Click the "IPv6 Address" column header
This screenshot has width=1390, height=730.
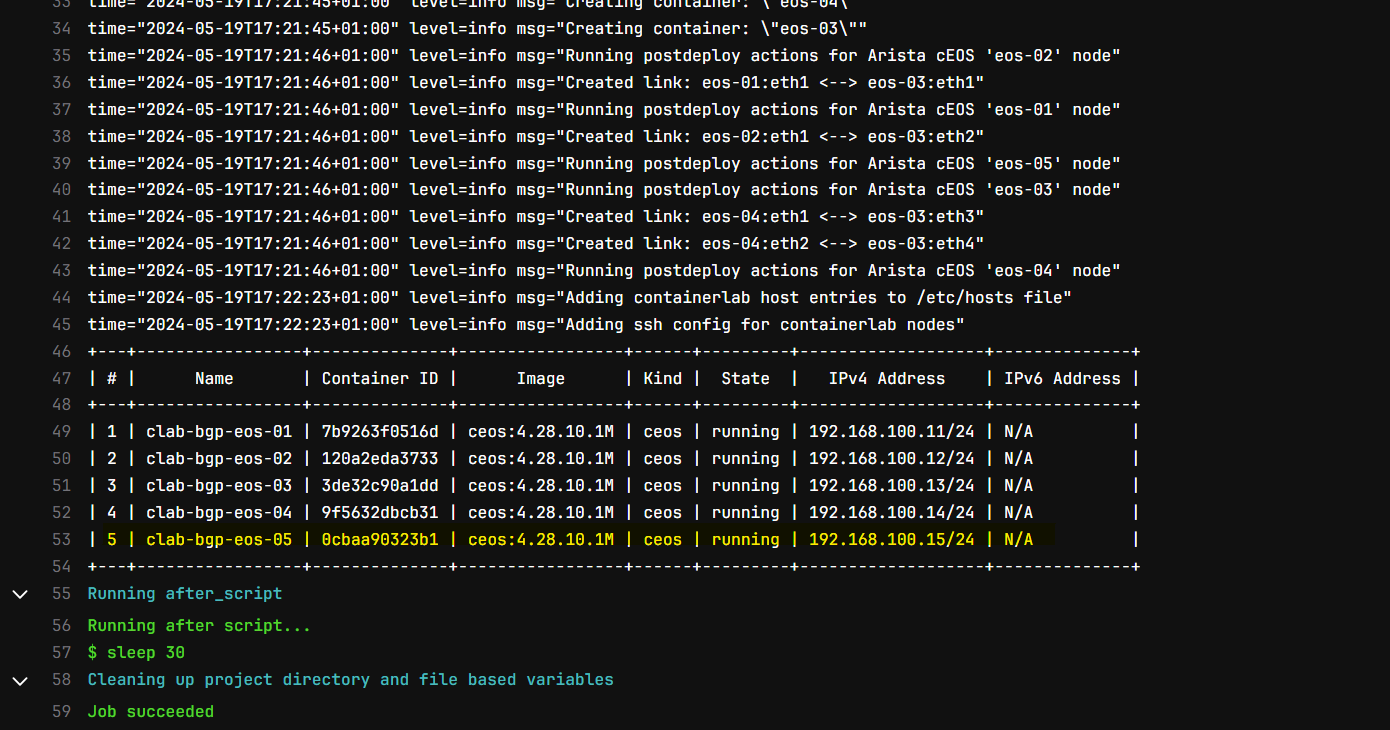point(1062,378)
